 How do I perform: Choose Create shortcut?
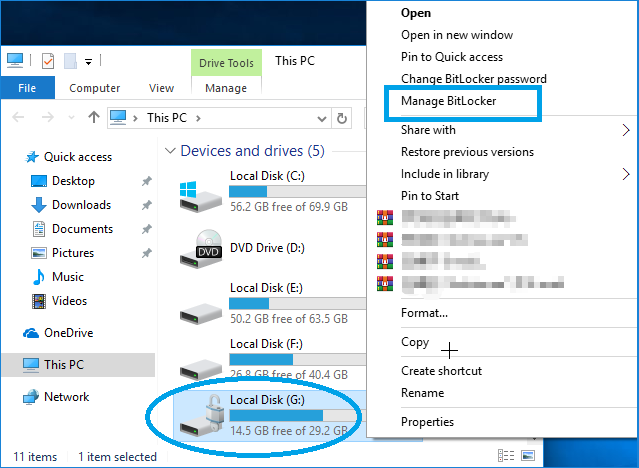[441, 371]
